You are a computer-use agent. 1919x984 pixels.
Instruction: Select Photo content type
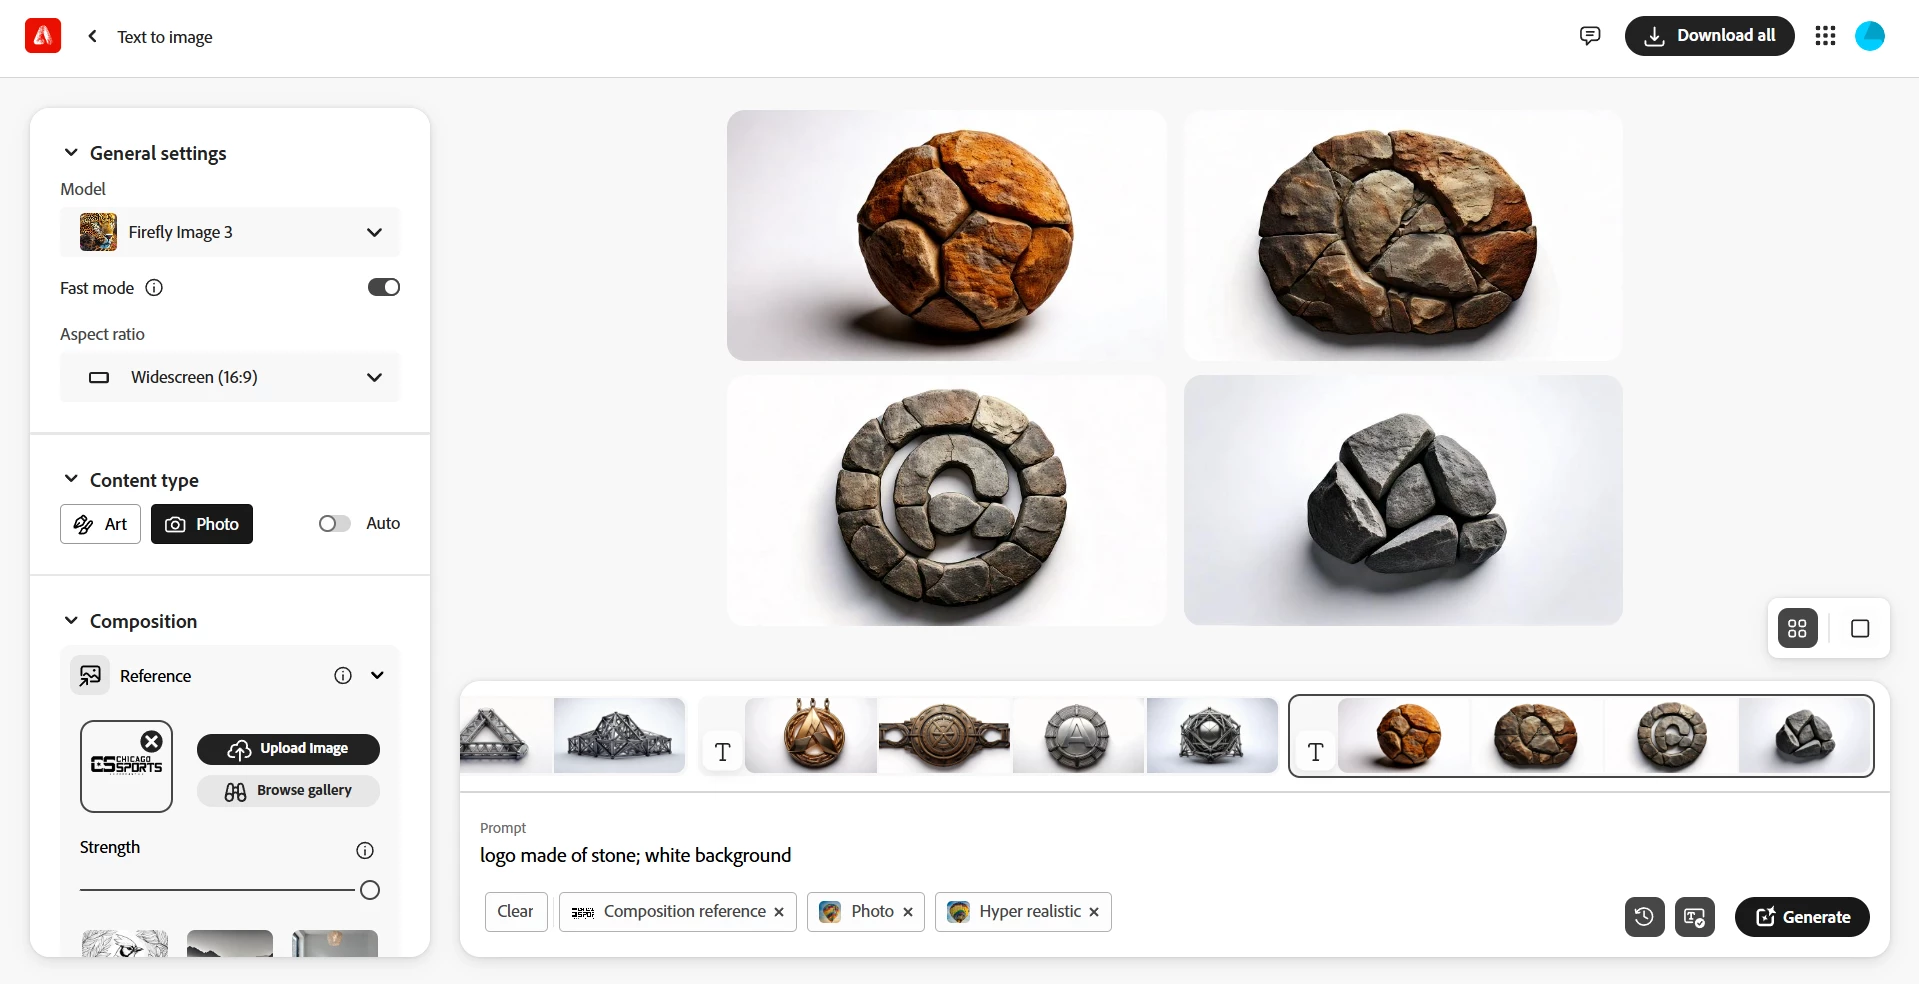[202, 524]
